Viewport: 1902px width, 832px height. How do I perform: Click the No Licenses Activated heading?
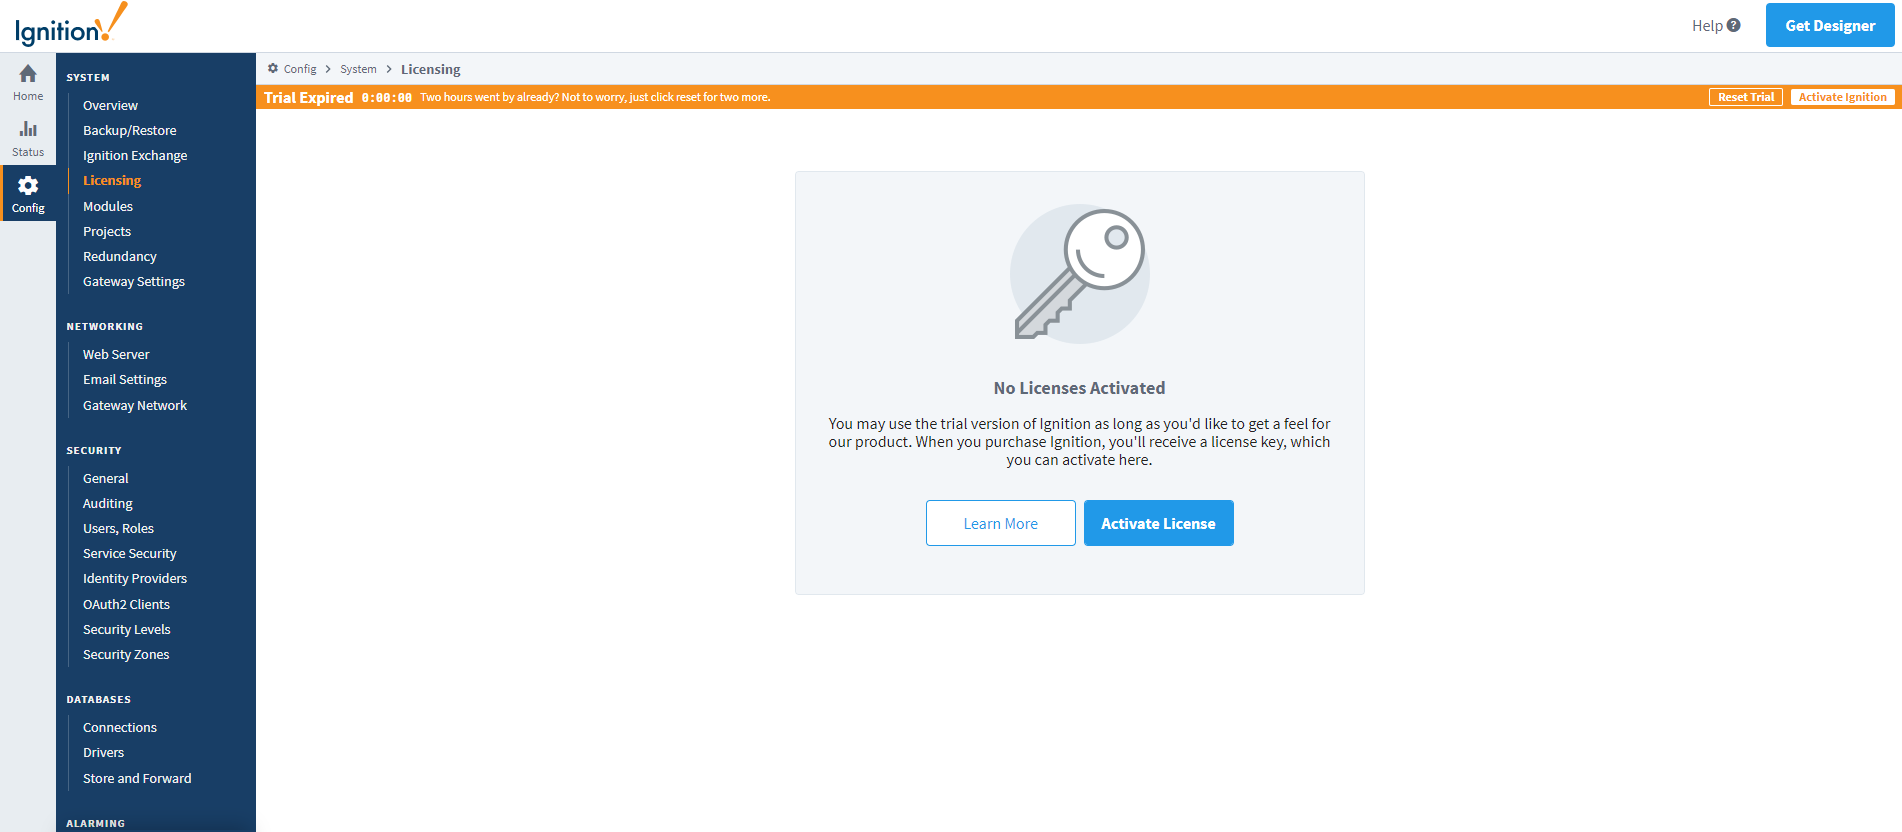(x=1079, y=388)
